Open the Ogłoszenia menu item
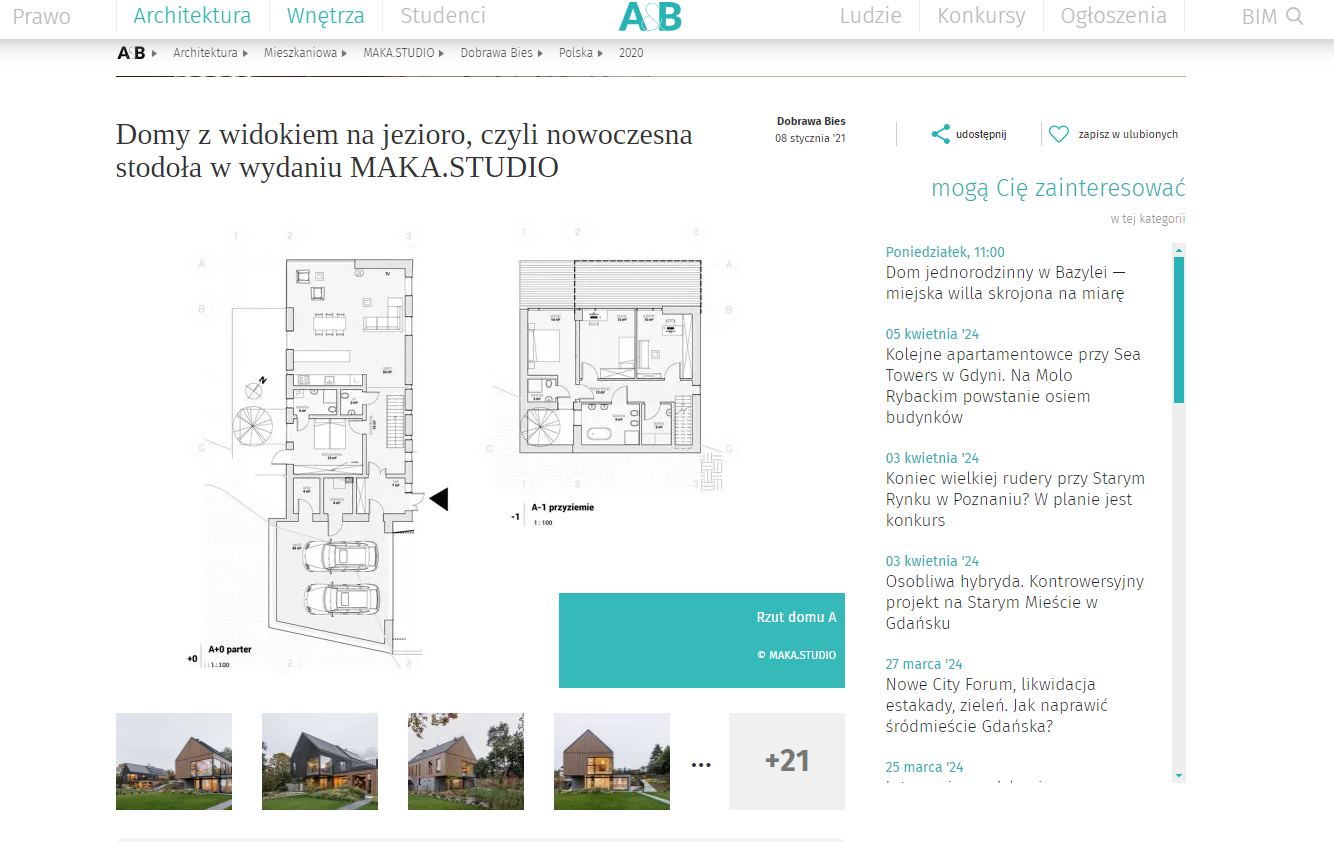1334x842 pixels. [x=1114, y=16]
